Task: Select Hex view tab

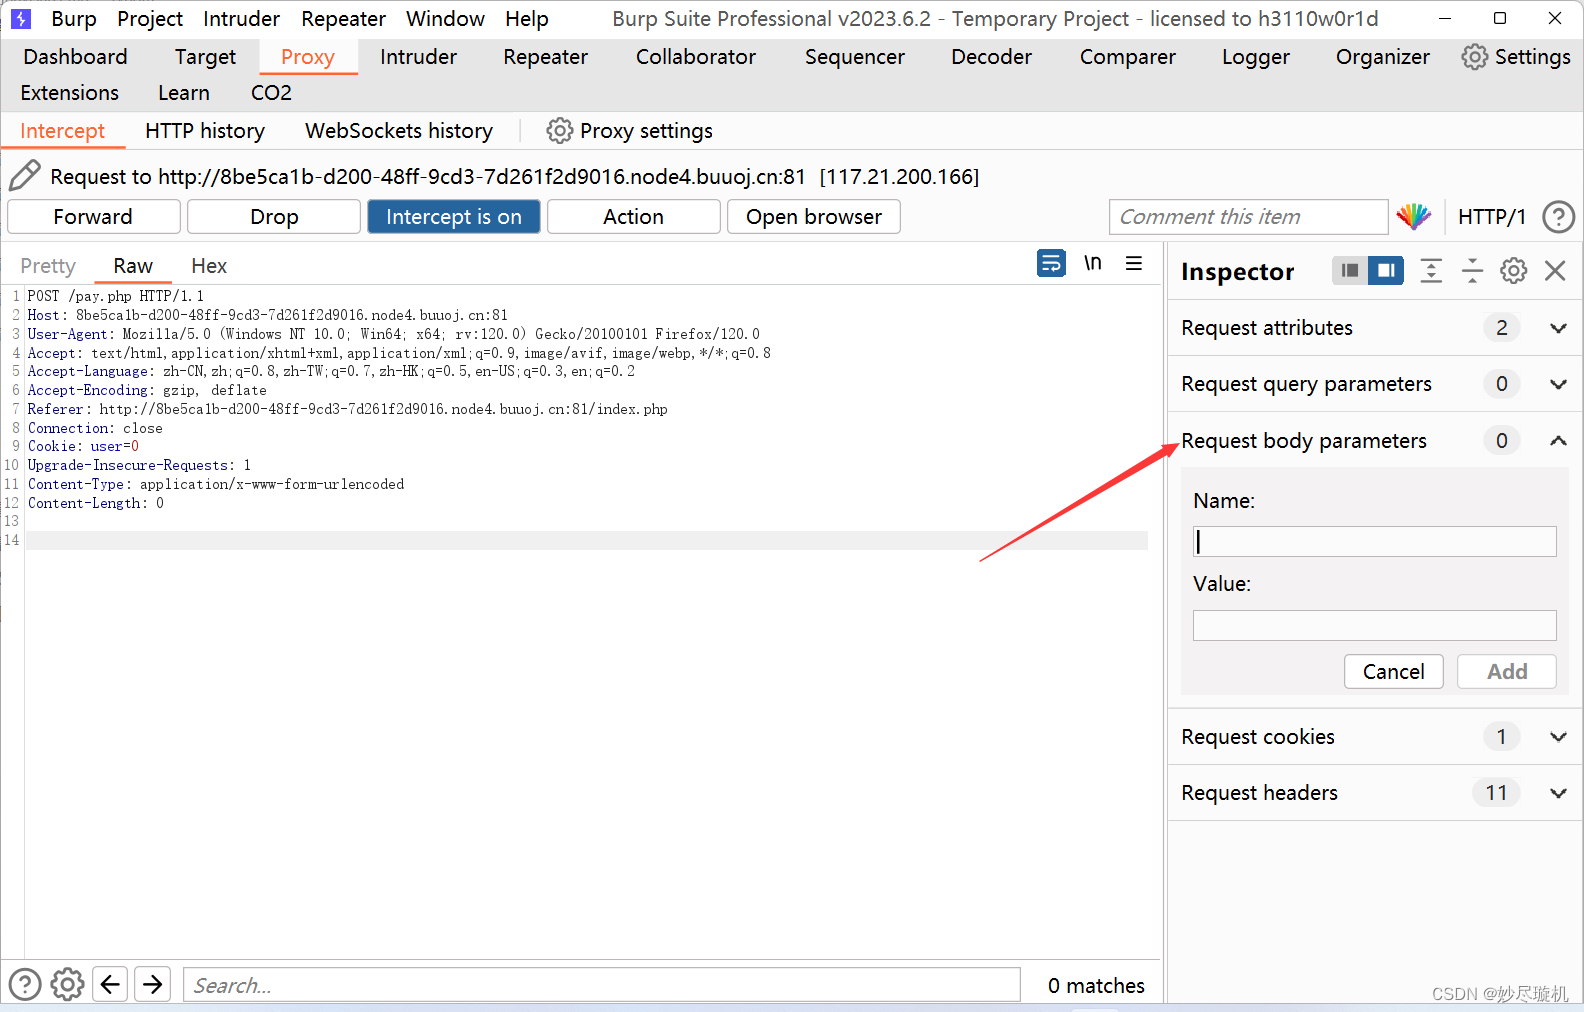Action: [x=209, y=266]
